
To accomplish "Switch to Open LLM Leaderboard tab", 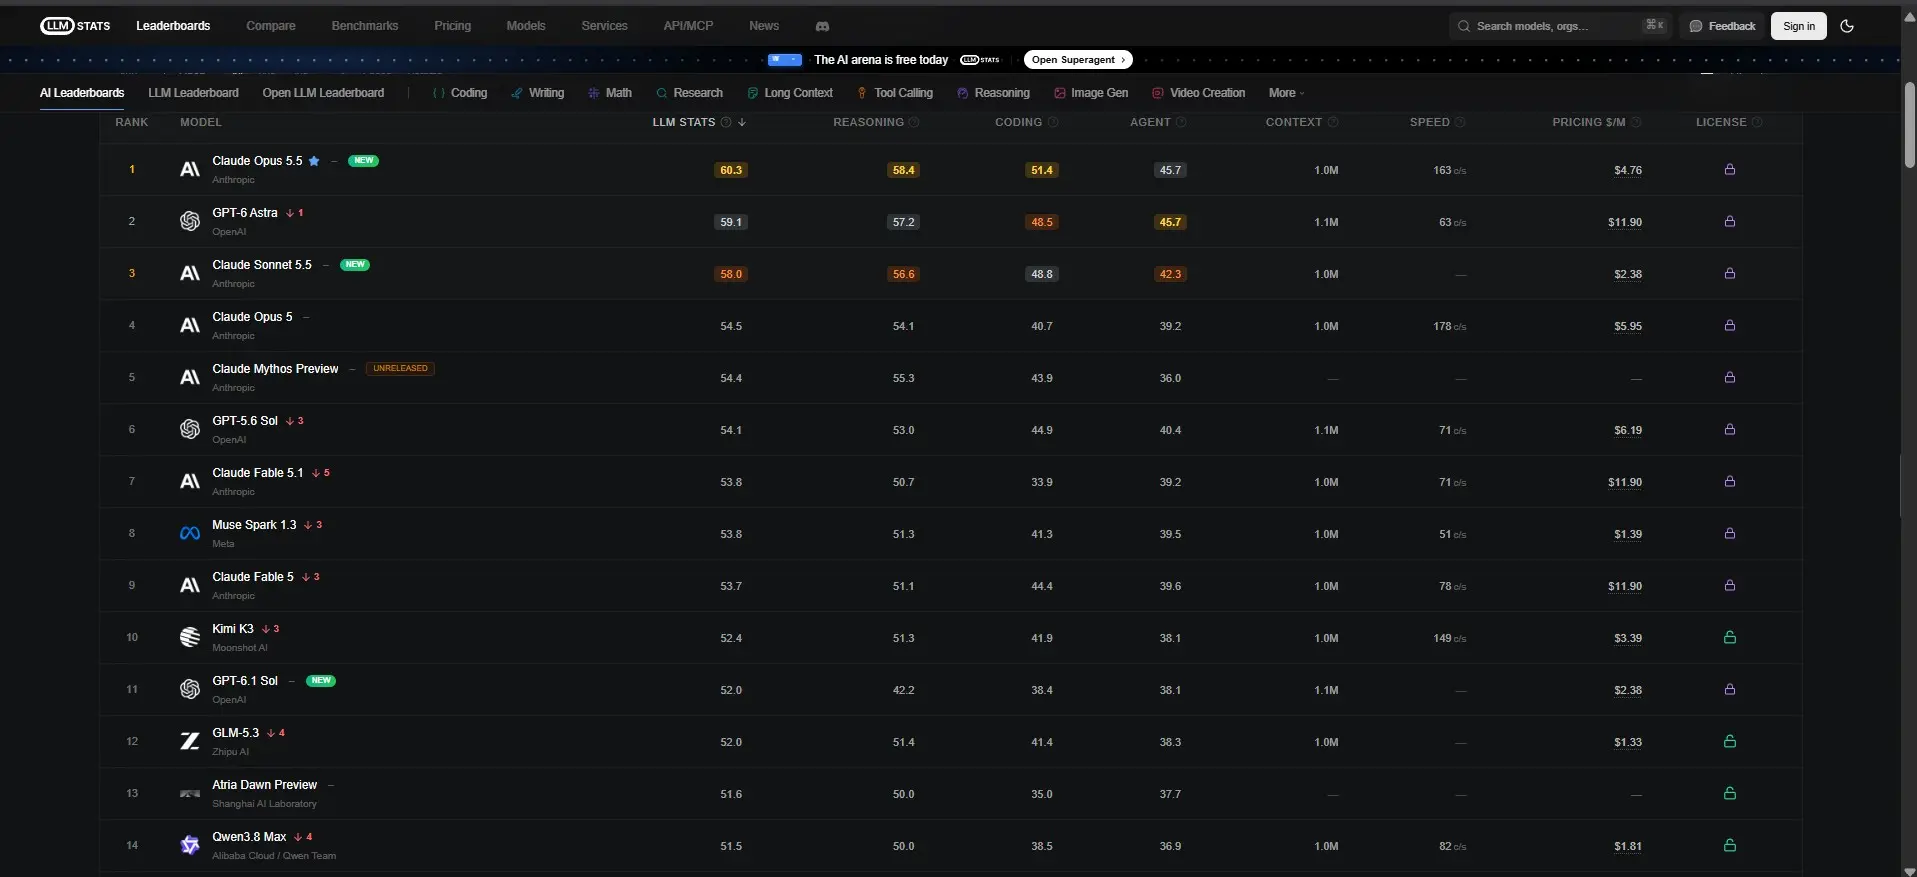I will coord(323,93).
